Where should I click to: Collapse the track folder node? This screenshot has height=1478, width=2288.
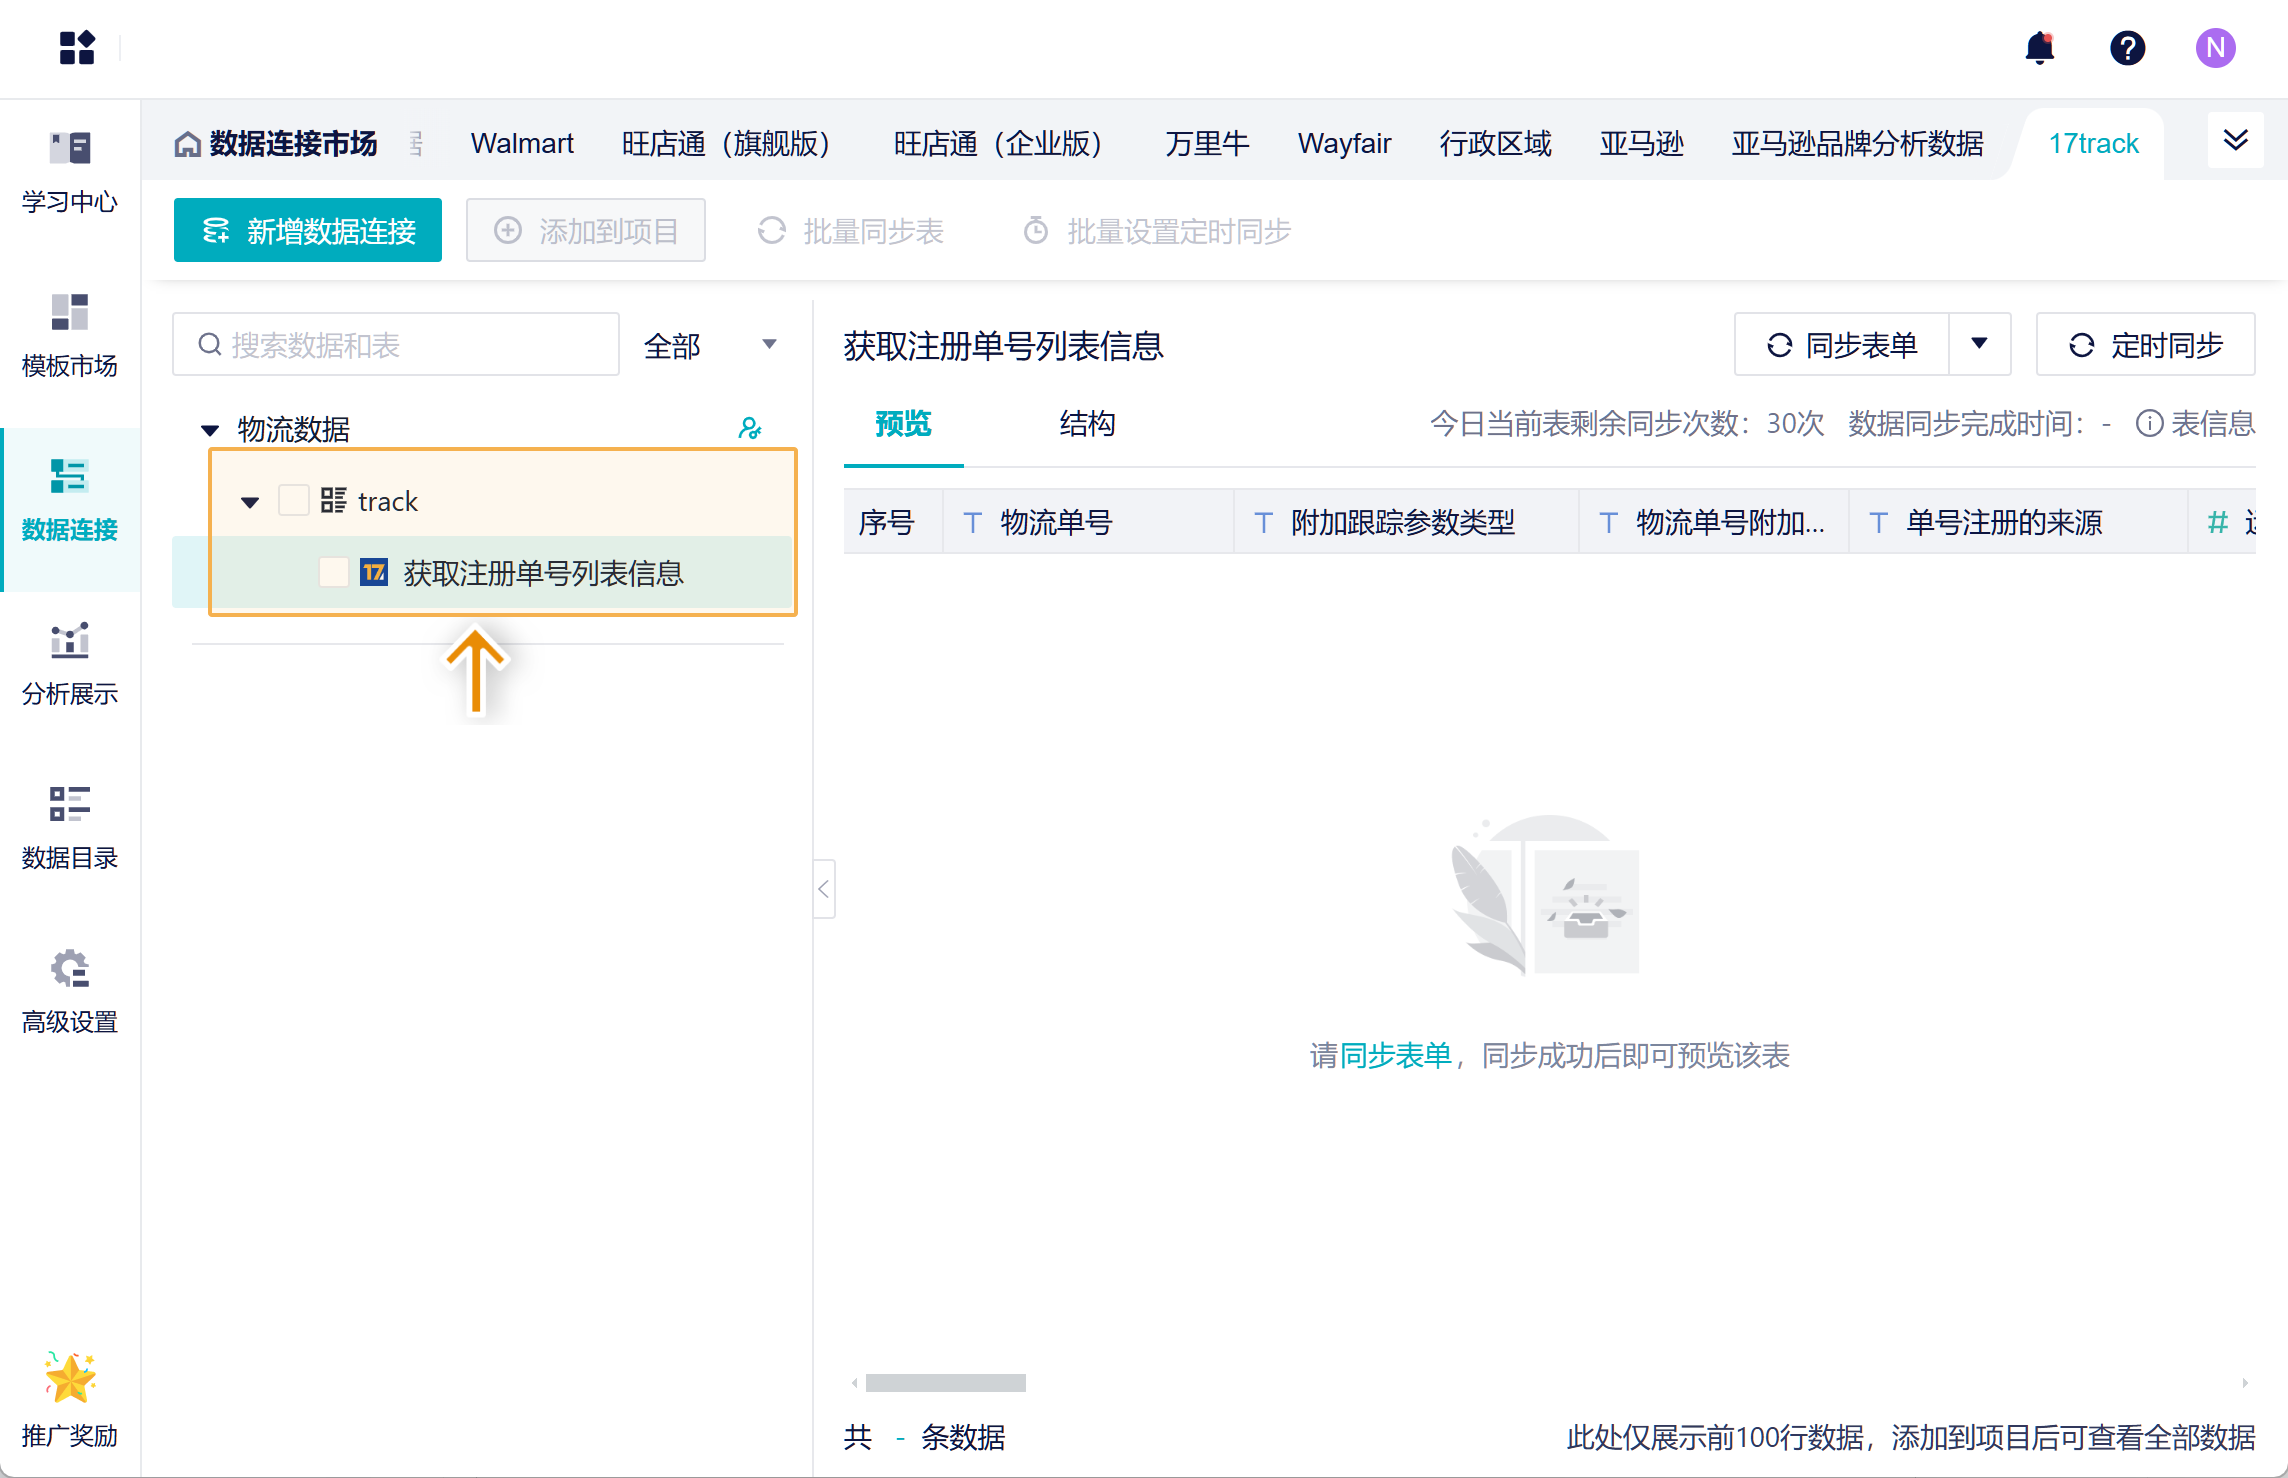click(250, 502)
